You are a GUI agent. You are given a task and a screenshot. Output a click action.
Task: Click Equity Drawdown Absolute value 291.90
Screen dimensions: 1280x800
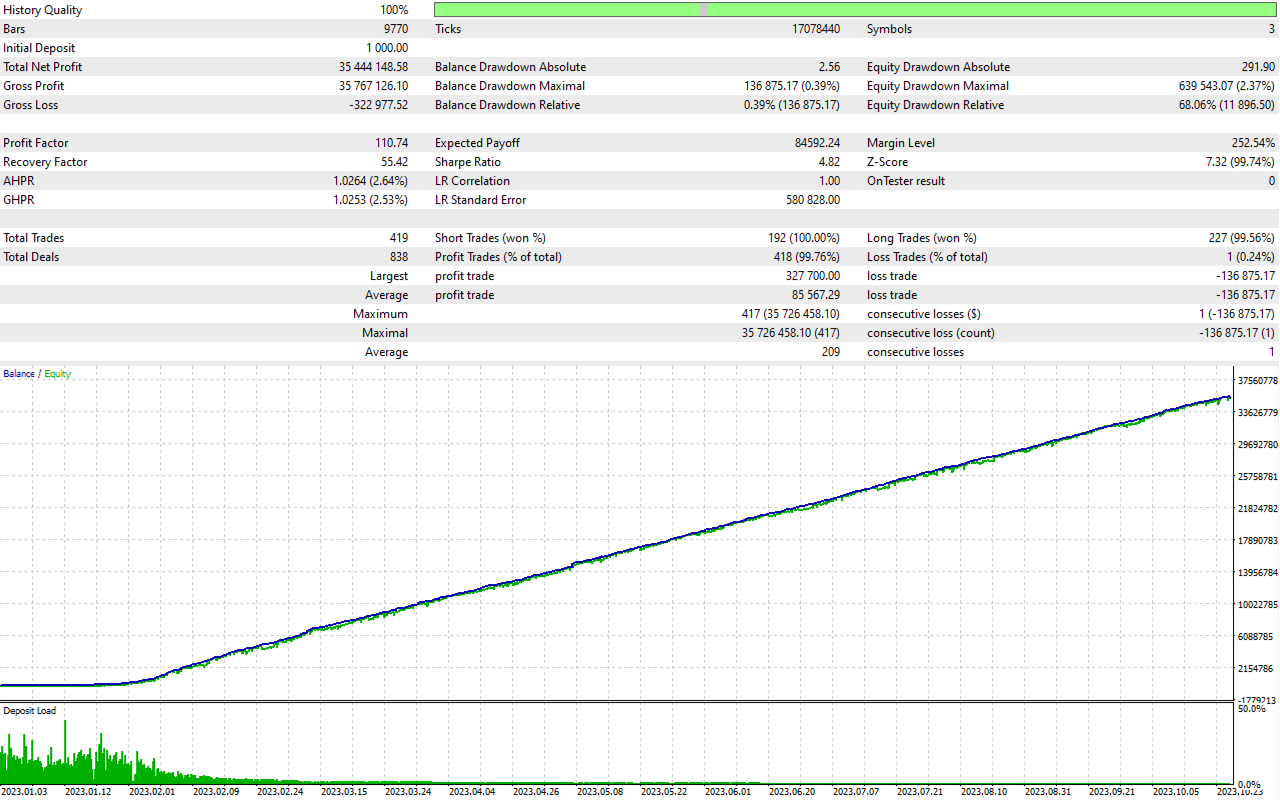coord(1258,67)
